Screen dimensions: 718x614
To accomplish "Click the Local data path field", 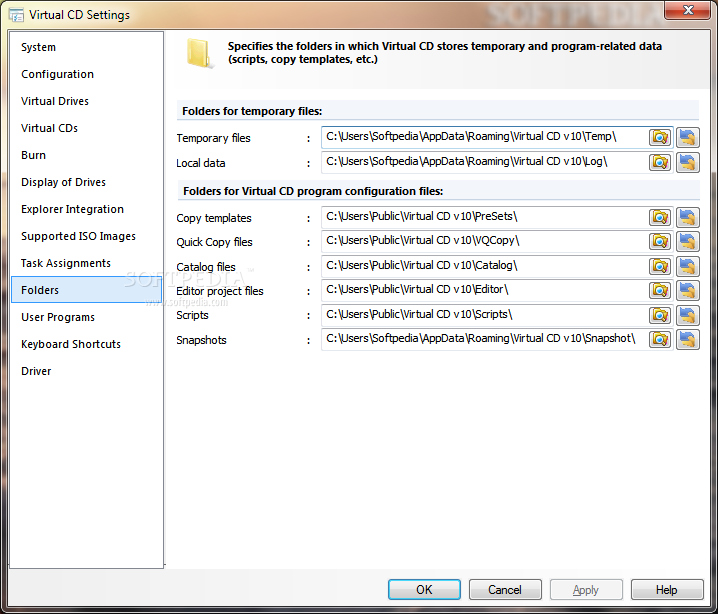I will click(484, 162).
